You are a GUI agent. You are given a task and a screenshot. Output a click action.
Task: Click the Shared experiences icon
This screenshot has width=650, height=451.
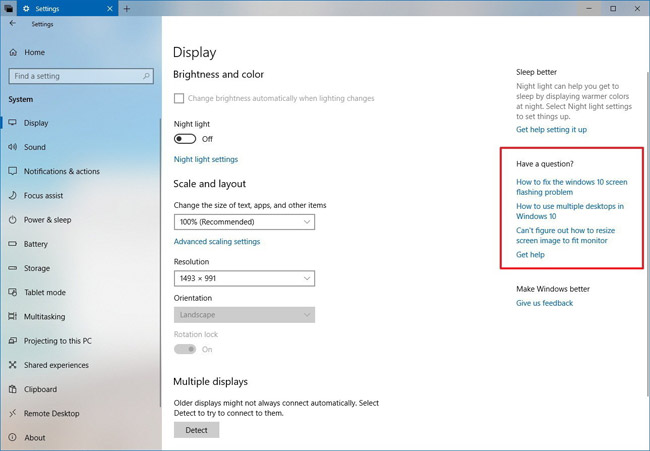[x=13, y=365]
